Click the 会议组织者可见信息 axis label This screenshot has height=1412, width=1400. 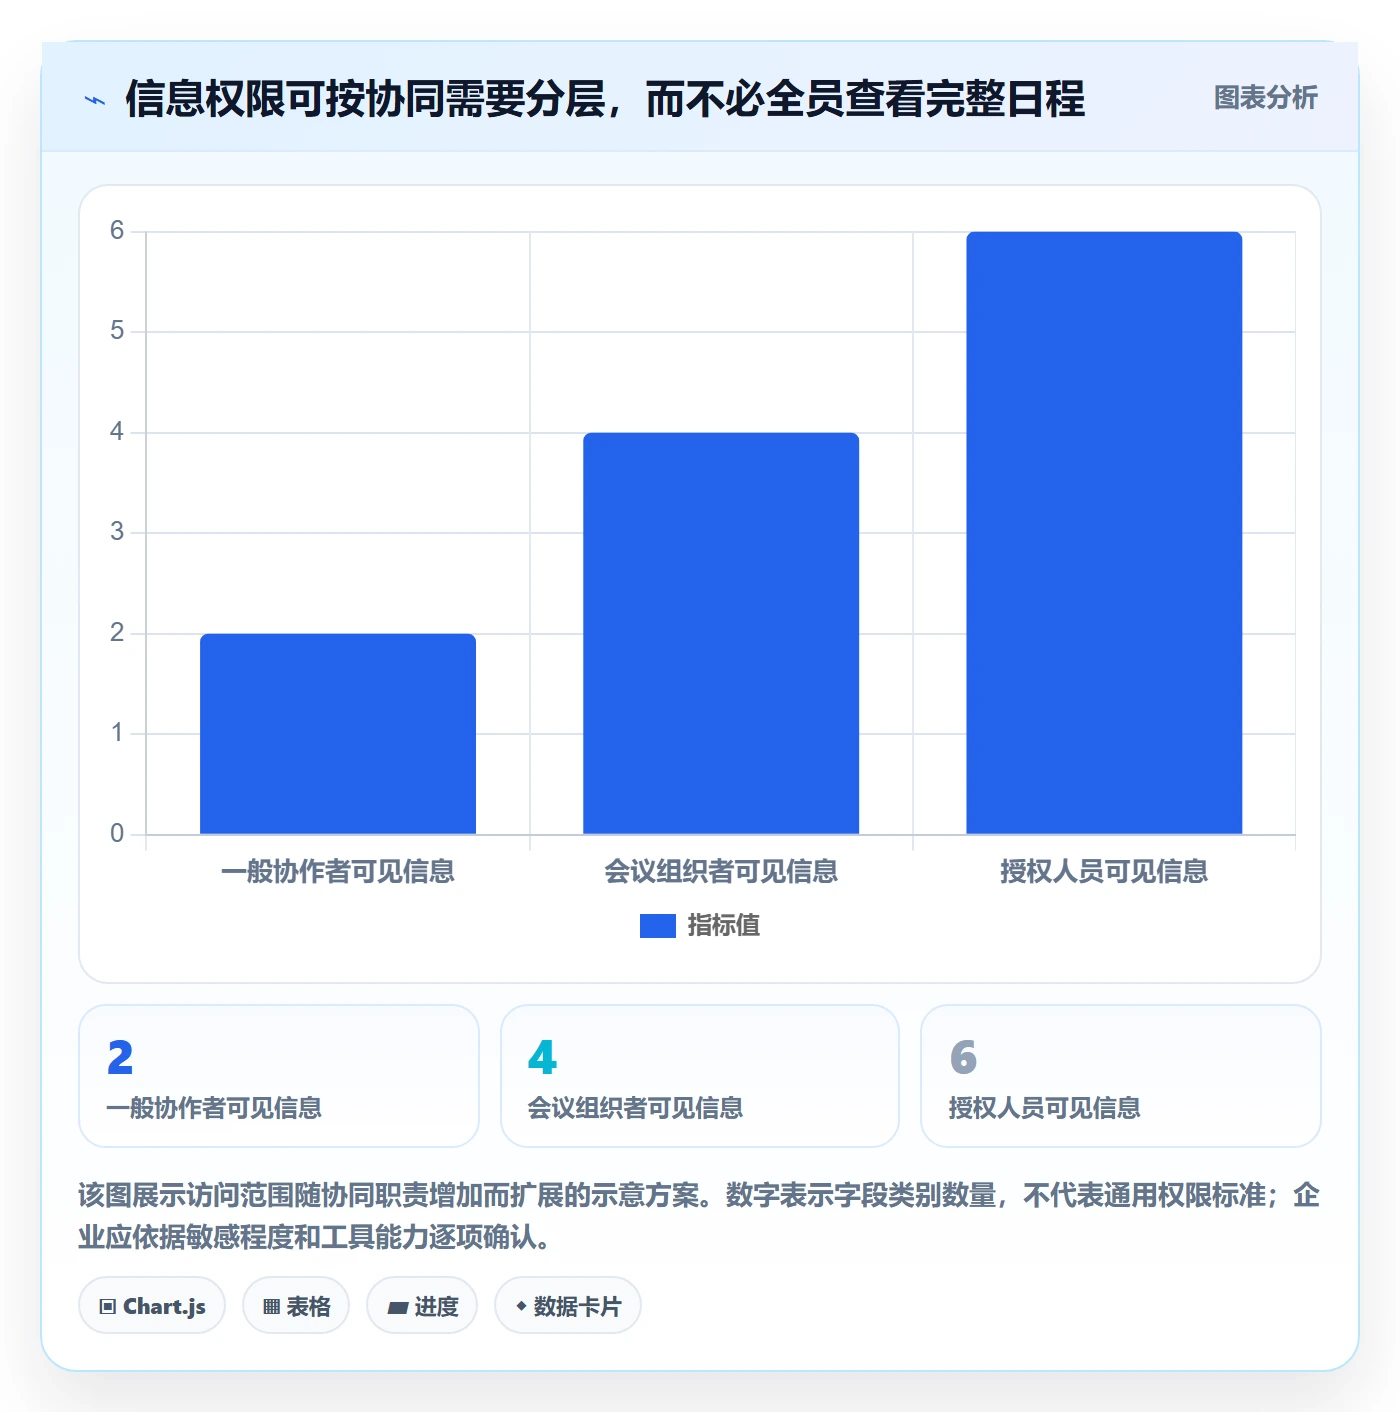click(721, 872)
